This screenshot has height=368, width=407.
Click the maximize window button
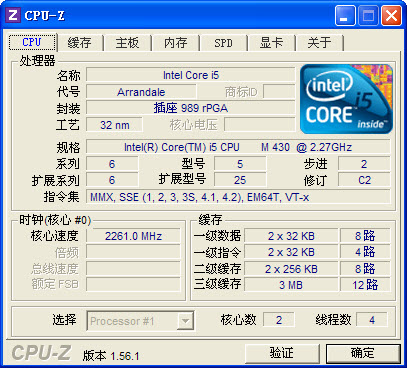pyautogui.click(x=368, y=16)
